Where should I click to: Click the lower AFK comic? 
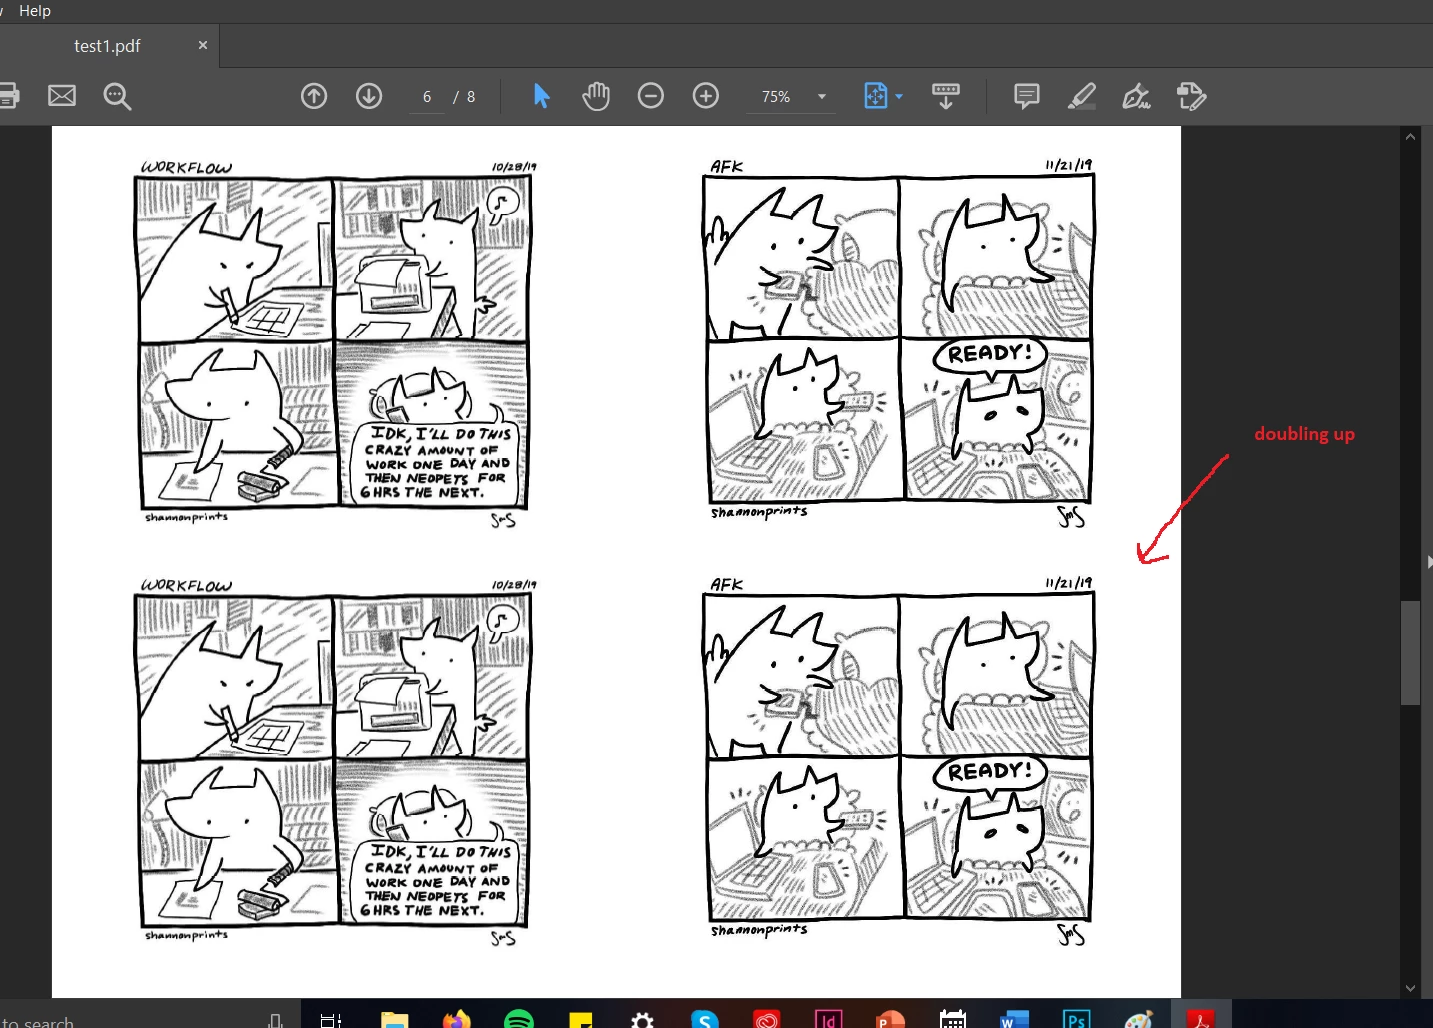pyautogui.click(x=899, y=759)
